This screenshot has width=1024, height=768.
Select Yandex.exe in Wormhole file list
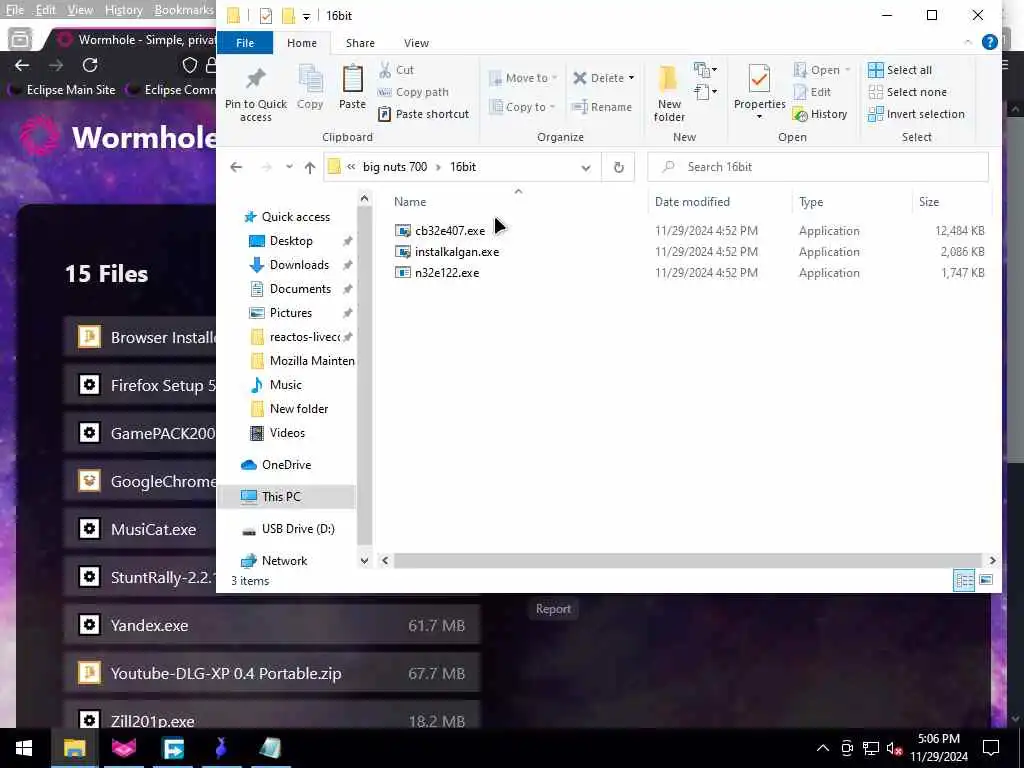[272, 626]
